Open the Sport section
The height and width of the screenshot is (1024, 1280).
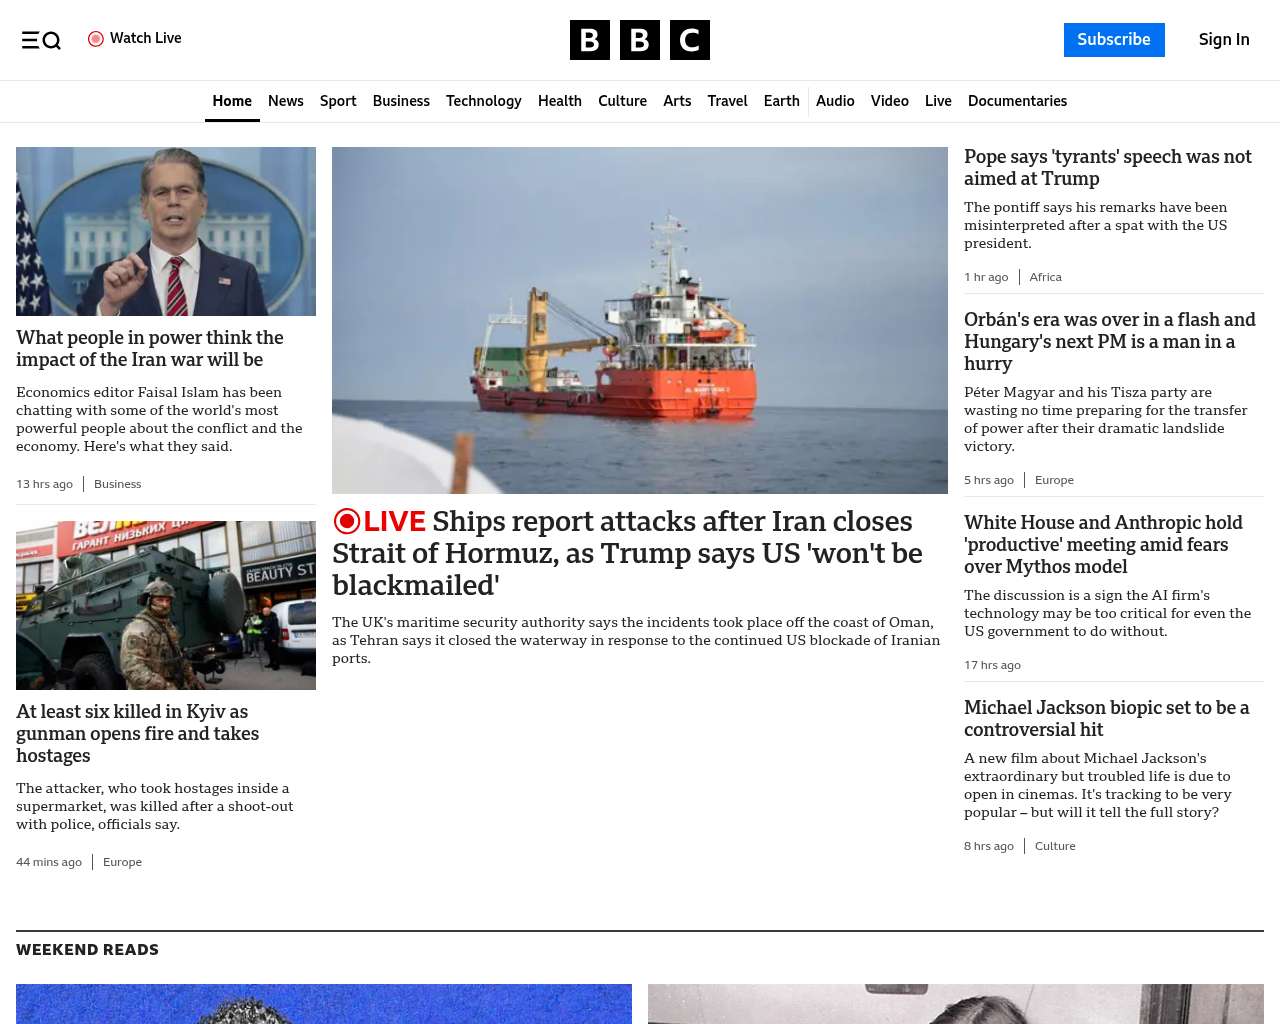point(338,101)
